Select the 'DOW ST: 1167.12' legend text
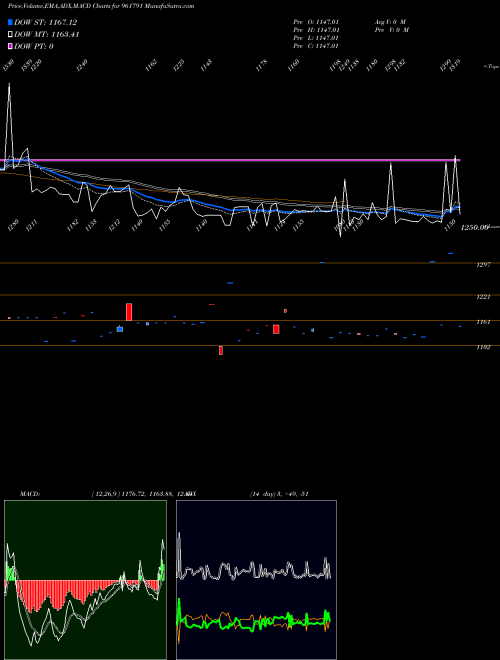Image resolution: width=500 pixels, height=660 pixels. tap(45, 22)
